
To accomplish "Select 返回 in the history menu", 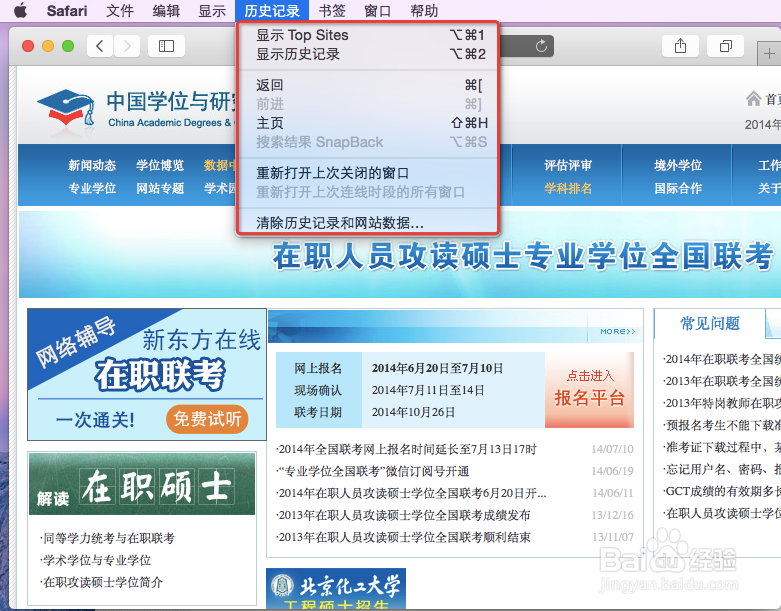I will [368, 85].
